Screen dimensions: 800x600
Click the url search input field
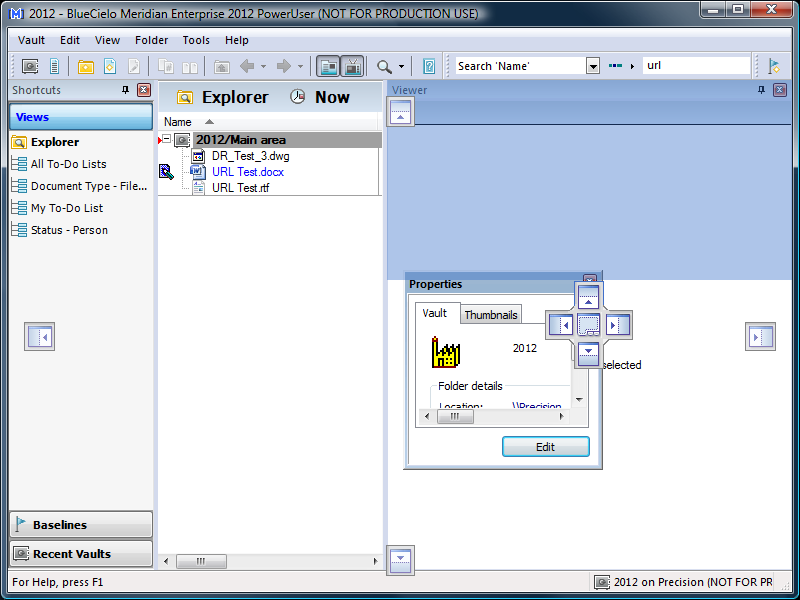click(696, 65)
